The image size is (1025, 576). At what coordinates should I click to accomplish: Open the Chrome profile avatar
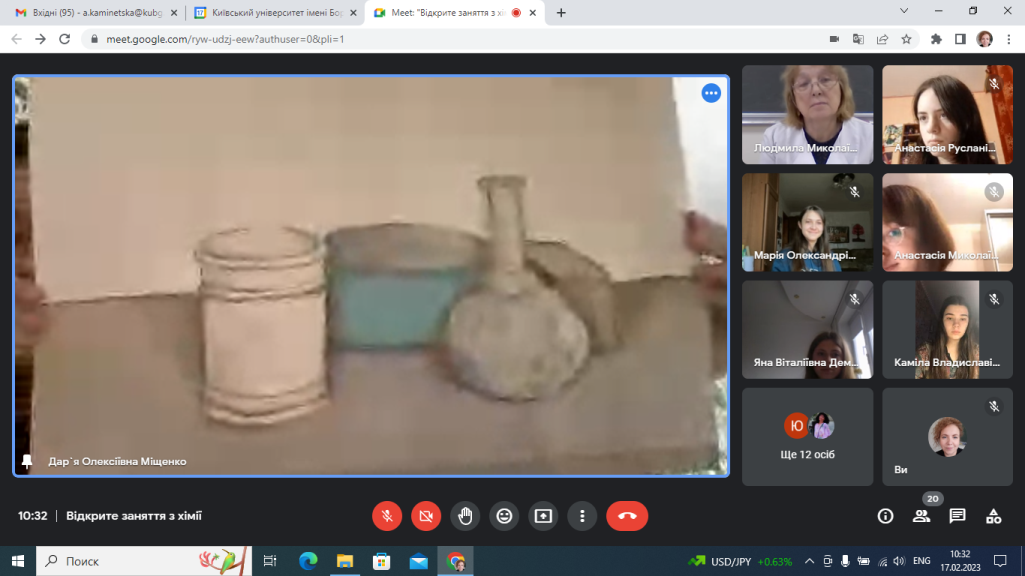[984, 39]
